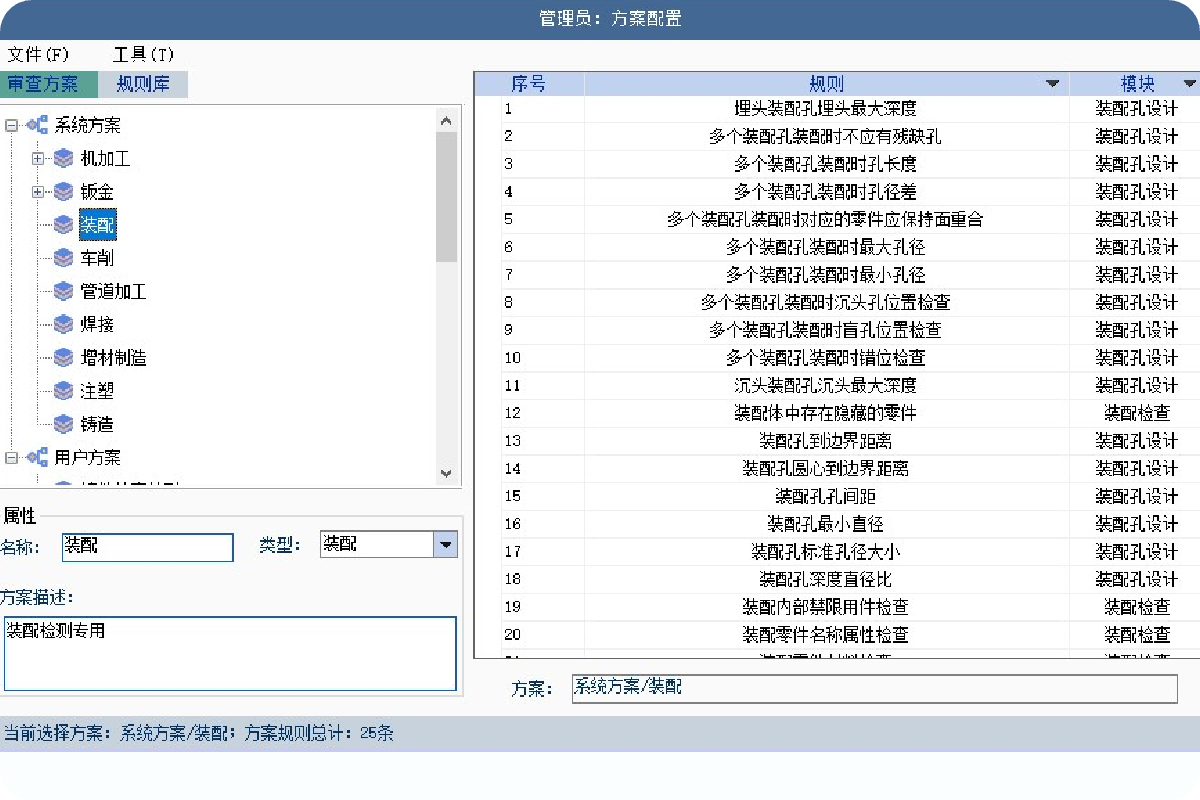Click the layered icon beside 焊接
This screenshot has height=800, width=1200.
[x=64, y=324]
